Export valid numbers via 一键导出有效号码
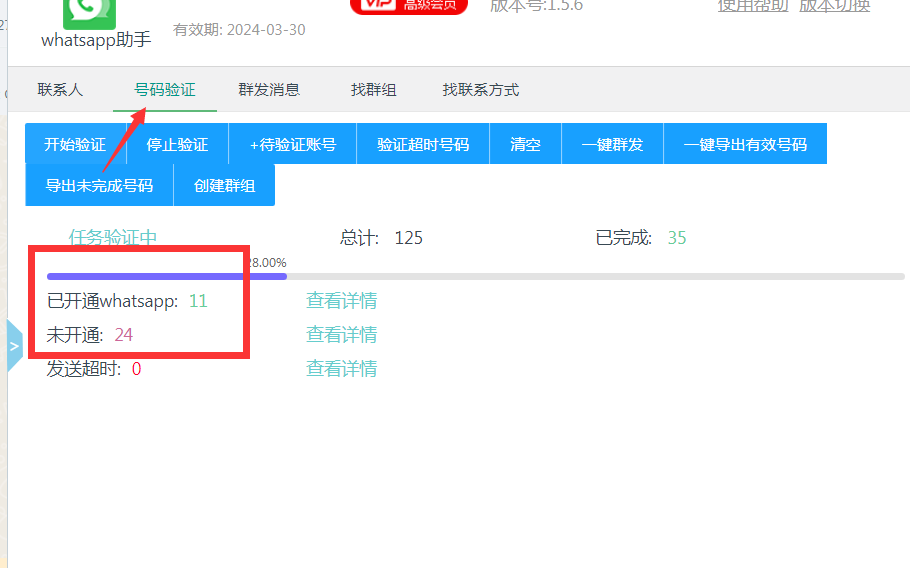The width and height of the screenshot is (910, 568). pyautogui.click(x=745, y=144)
